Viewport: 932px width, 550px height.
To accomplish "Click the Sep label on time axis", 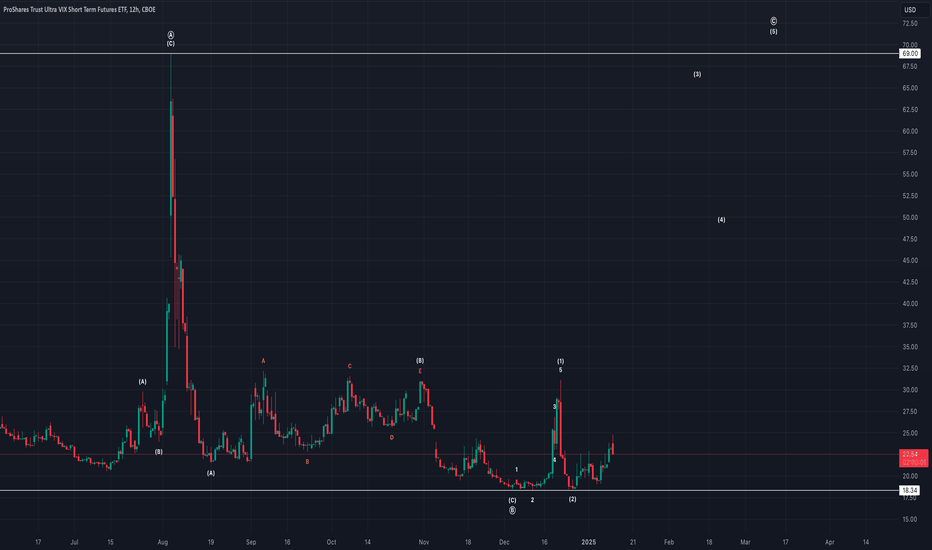I will (251, 542).
